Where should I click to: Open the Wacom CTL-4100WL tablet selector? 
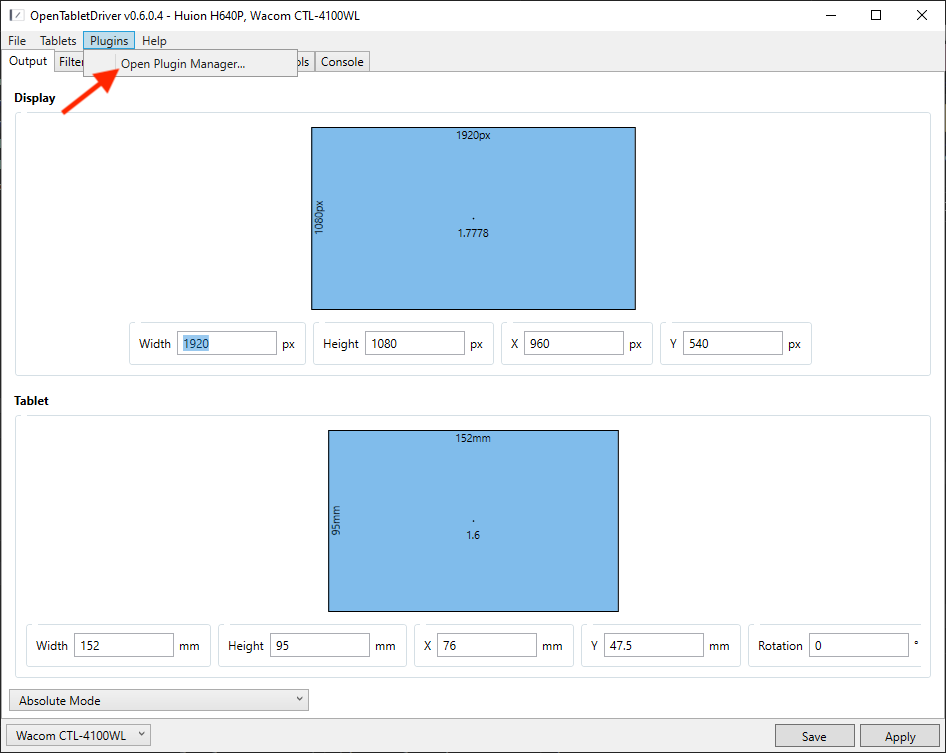[x=78, y=736]
